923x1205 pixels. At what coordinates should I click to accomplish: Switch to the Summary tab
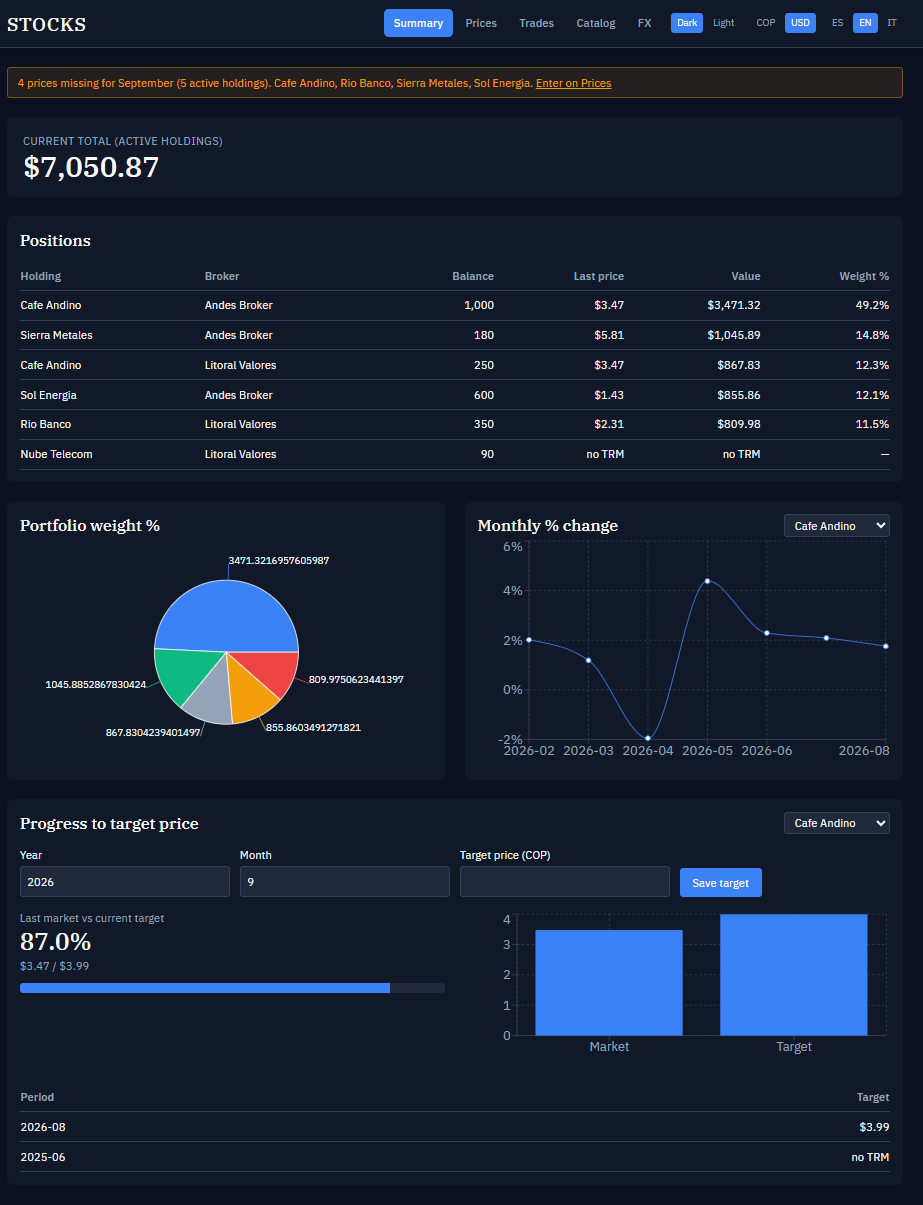(418, 23)
